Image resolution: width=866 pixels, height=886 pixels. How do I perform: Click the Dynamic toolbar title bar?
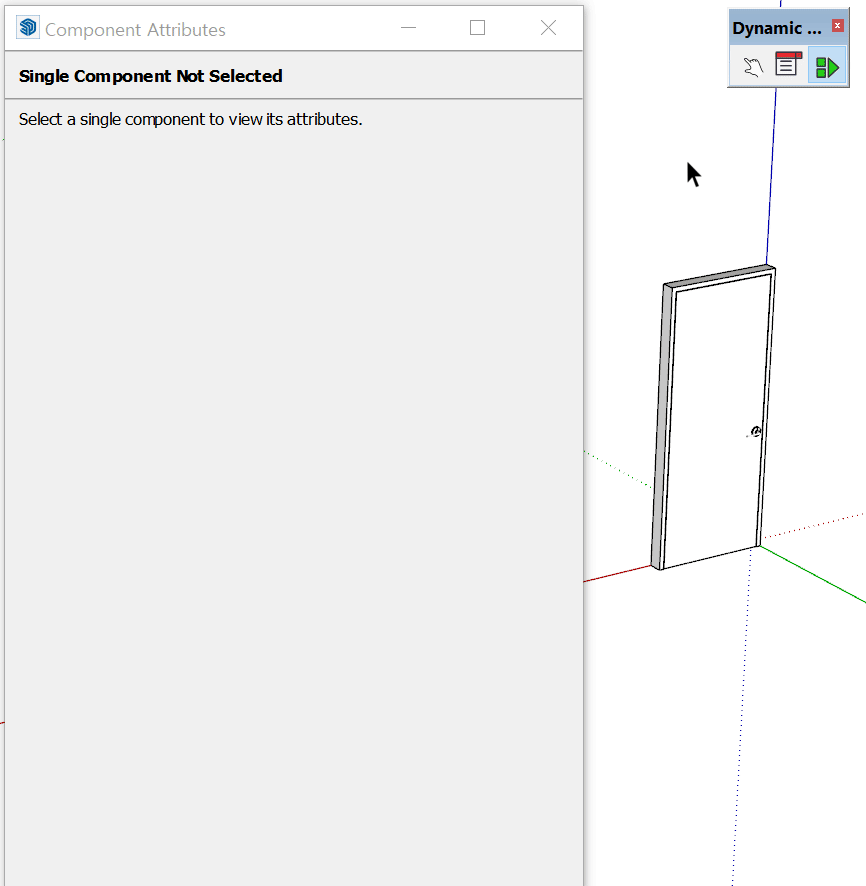click(x=777, y=28)
